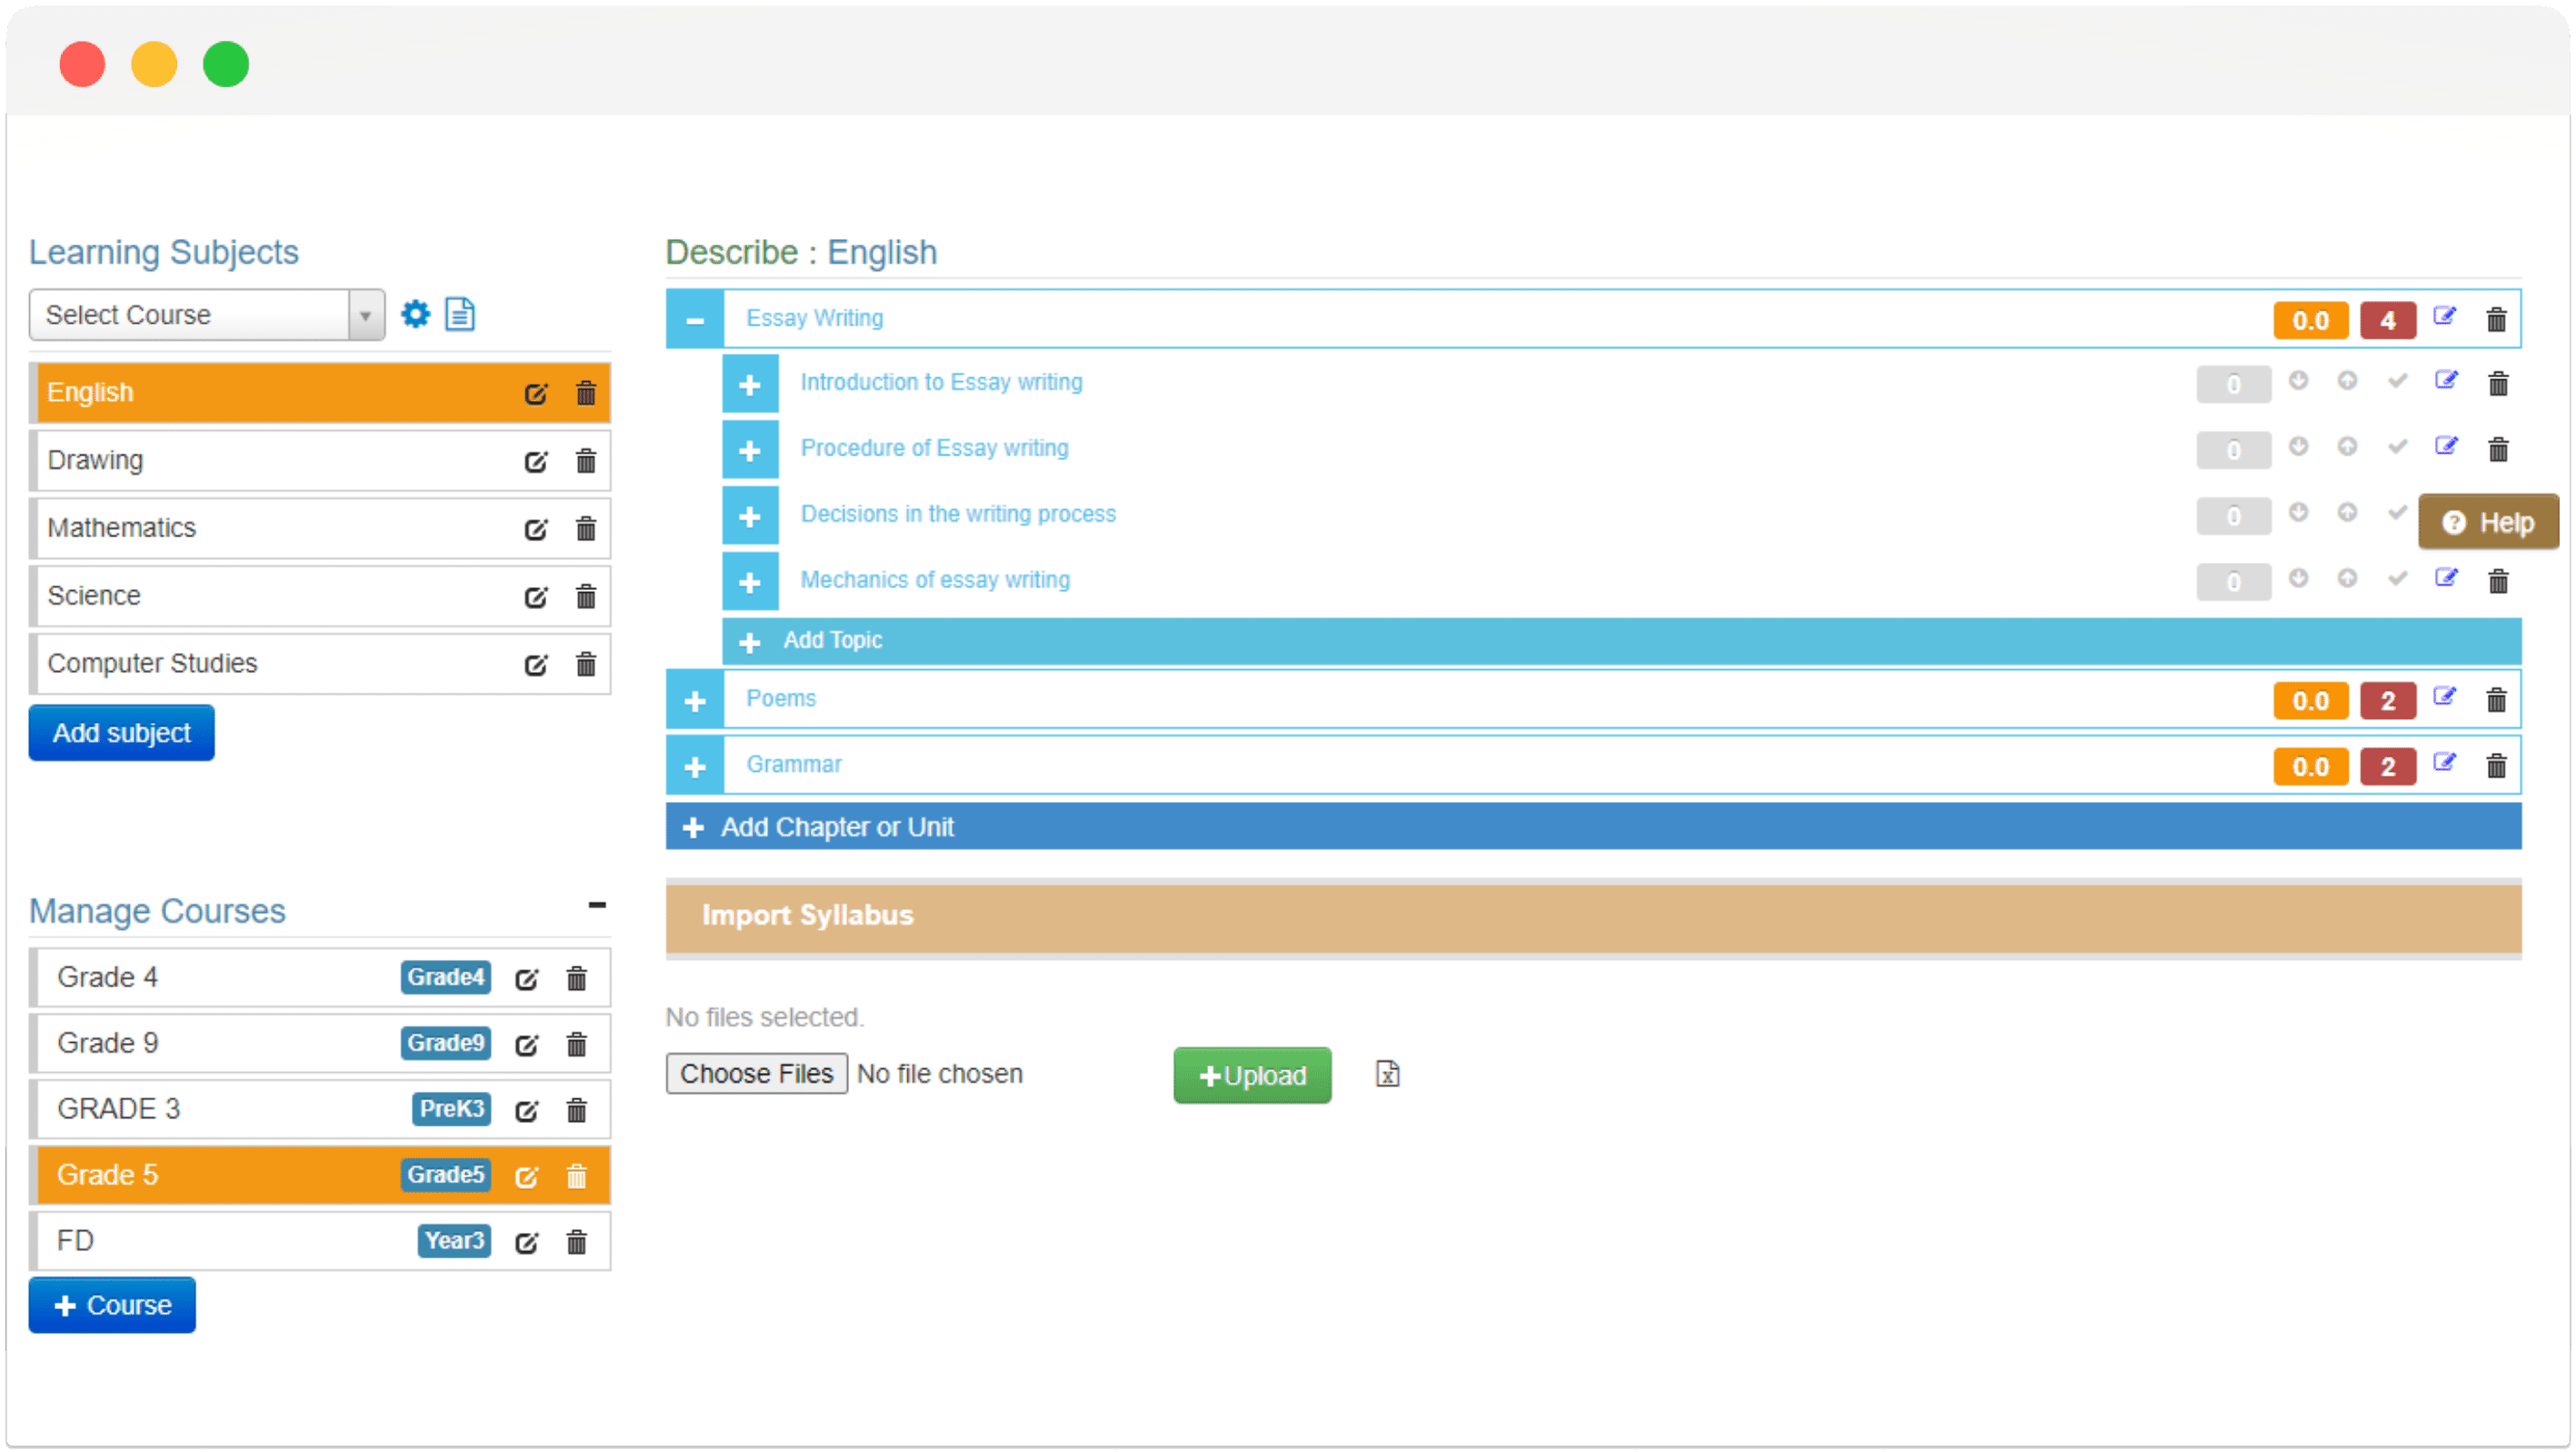This screenshot has width=2576, height=1452.
Task: Expand the Procedure of Essay writing topic
Action: click(750, 450)
